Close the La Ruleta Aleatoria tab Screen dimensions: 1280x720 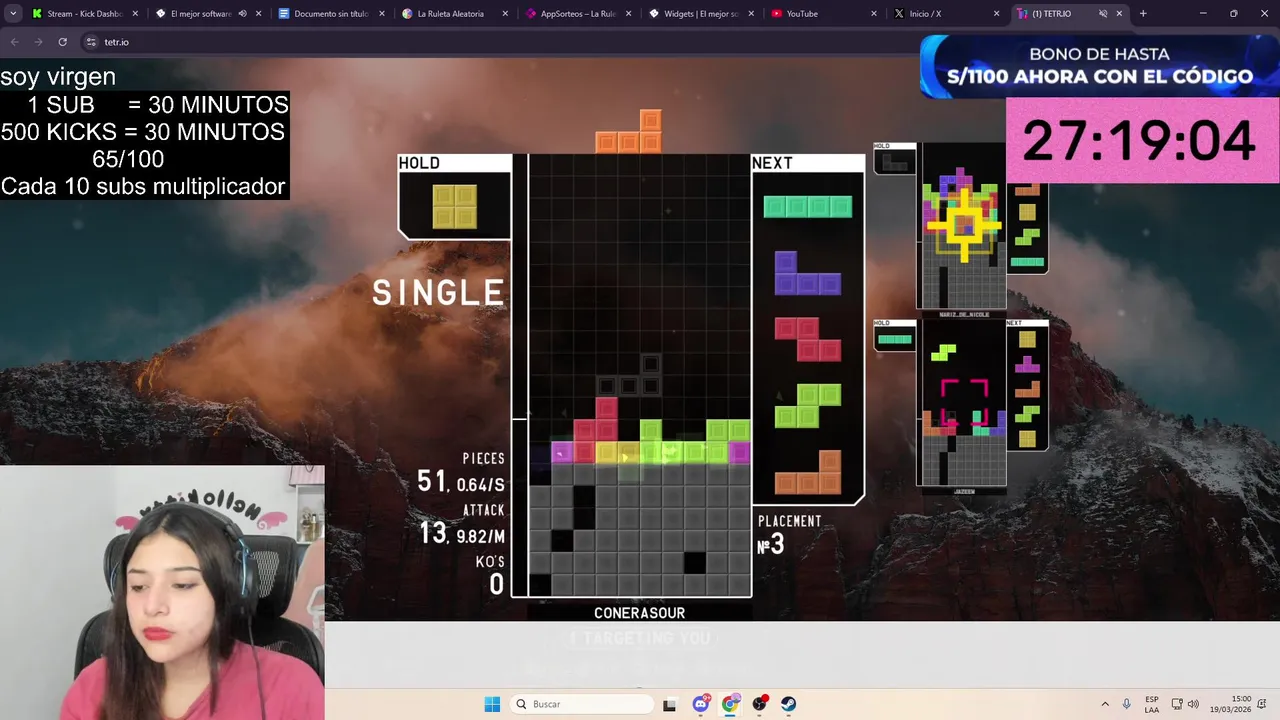click(x=506, y=14)
